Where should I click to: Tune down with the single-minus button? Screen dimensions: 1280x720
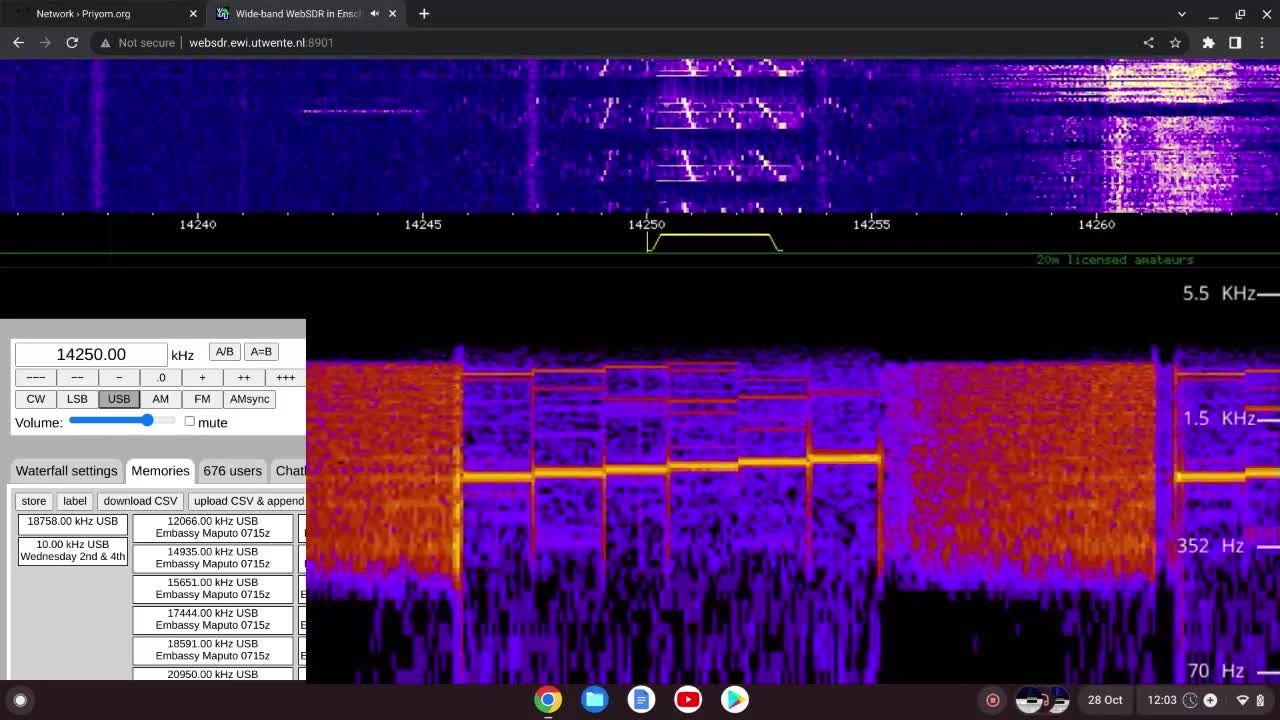click(119, 377)
